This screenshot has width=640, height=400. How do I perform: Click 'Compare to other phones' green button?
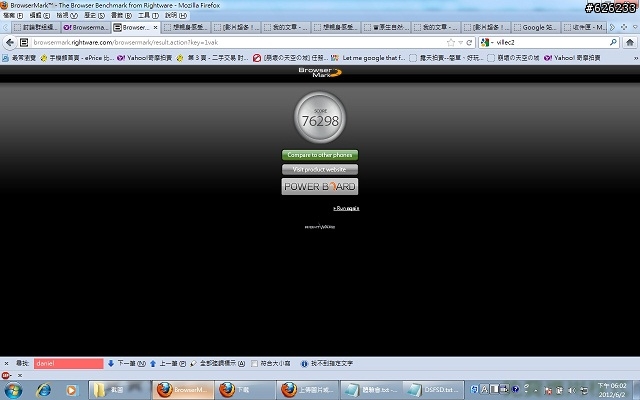(x=320, y=155)
